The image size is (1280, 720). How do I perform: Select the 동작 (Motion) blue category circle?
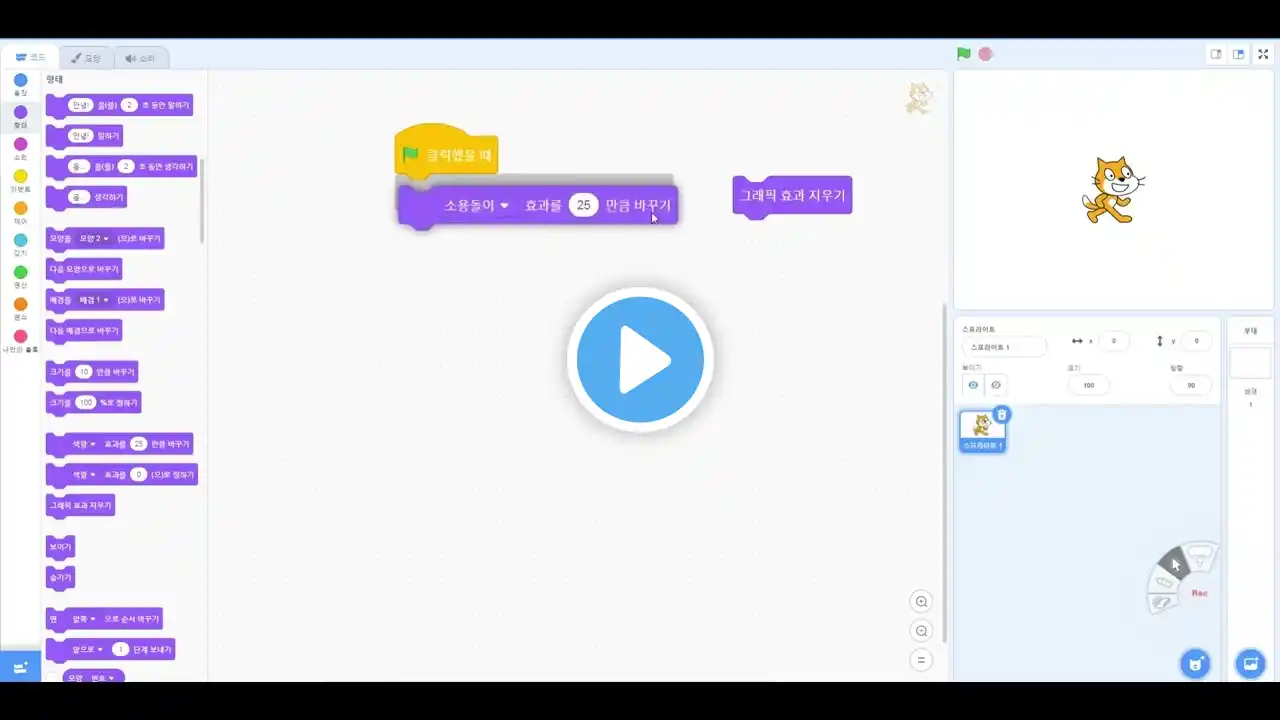pyautogui.click(x=20, y=80)
